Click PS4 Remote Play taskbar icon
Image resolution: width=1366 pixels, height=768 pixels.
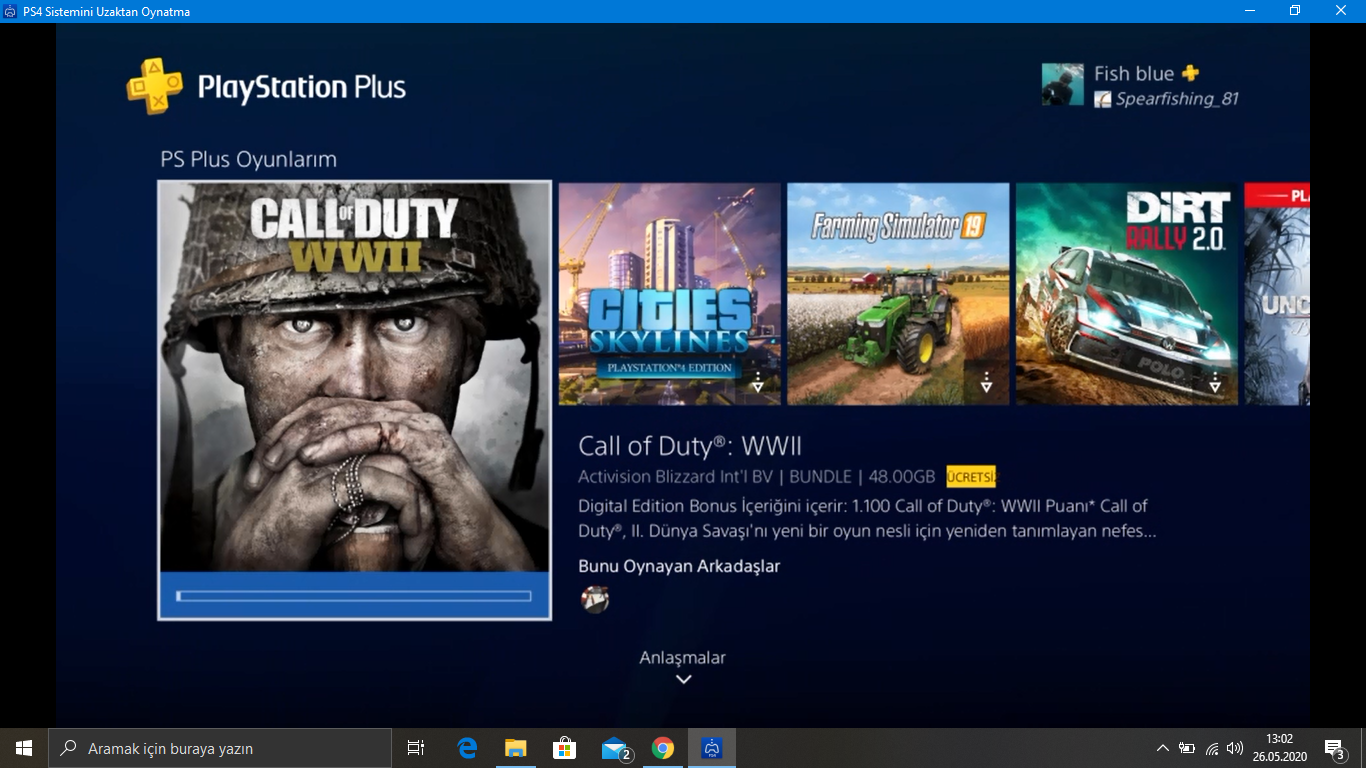pos(712,748)
